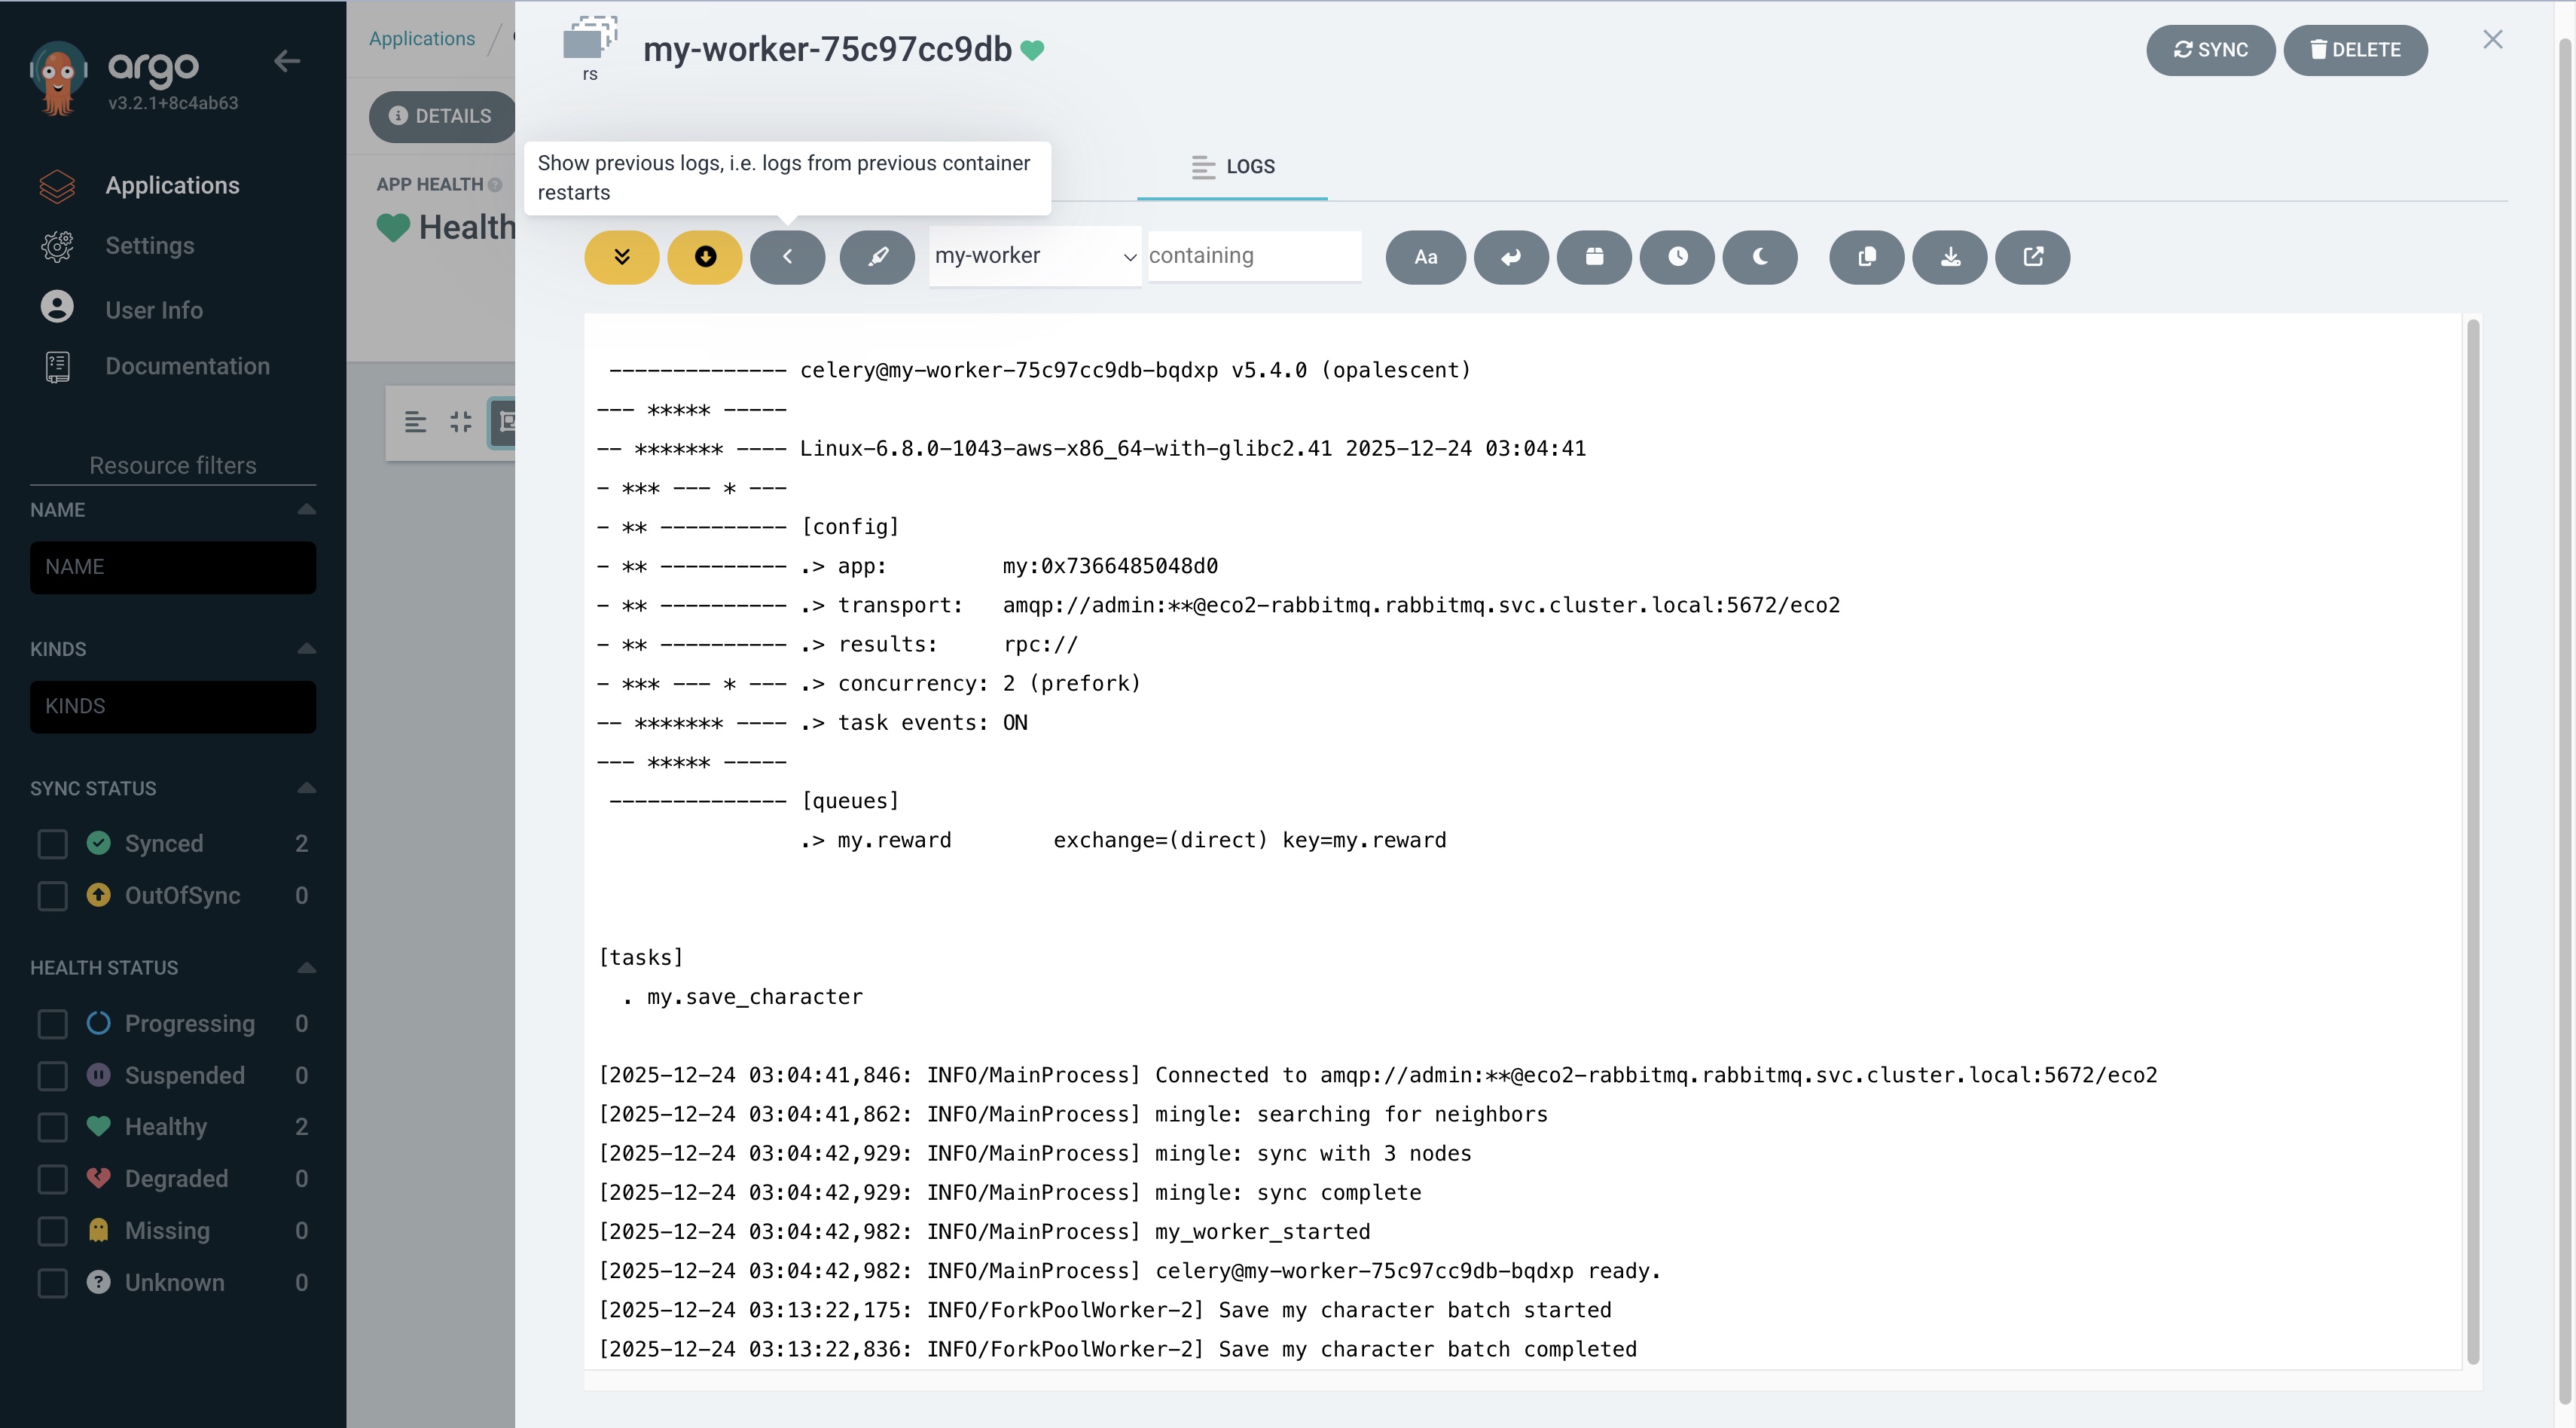Screen dimensions: 2576x1428
Task: Collapse the SYNC STATUS filter section
Action: pos(307,788)
